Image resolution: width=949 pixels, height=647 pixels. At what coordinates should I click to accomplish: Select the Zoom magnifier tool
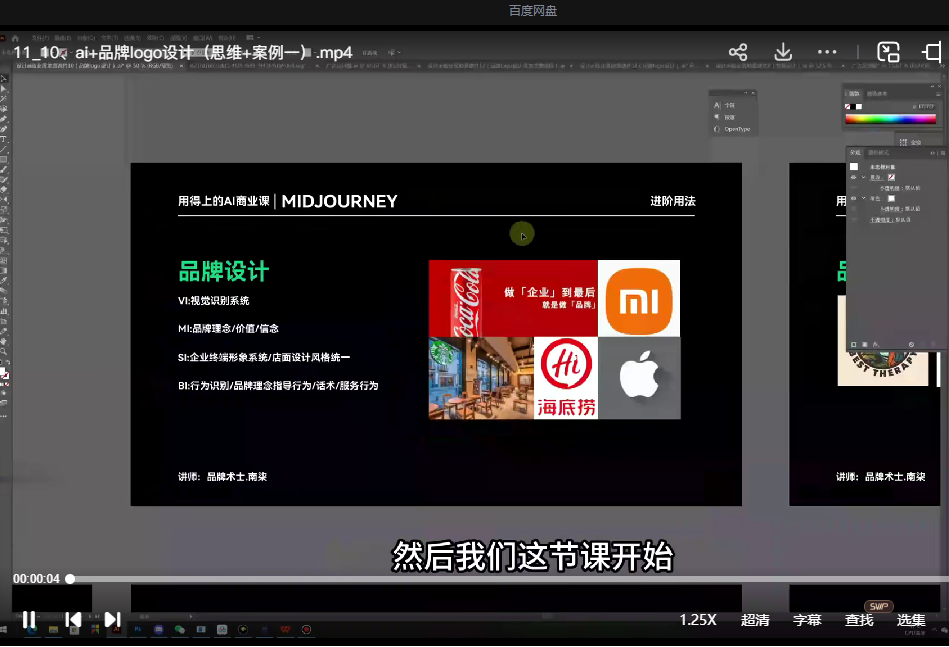tap(4, 351)
